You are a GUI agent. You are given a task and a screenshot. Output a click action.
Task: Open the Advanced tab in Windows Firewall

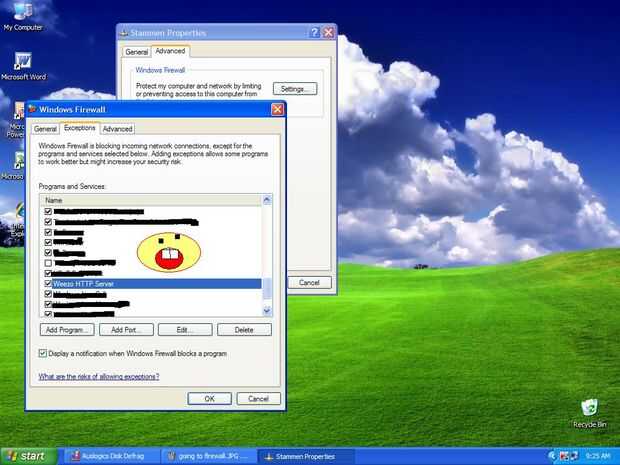pyautogui.click(x=117, y=129)
